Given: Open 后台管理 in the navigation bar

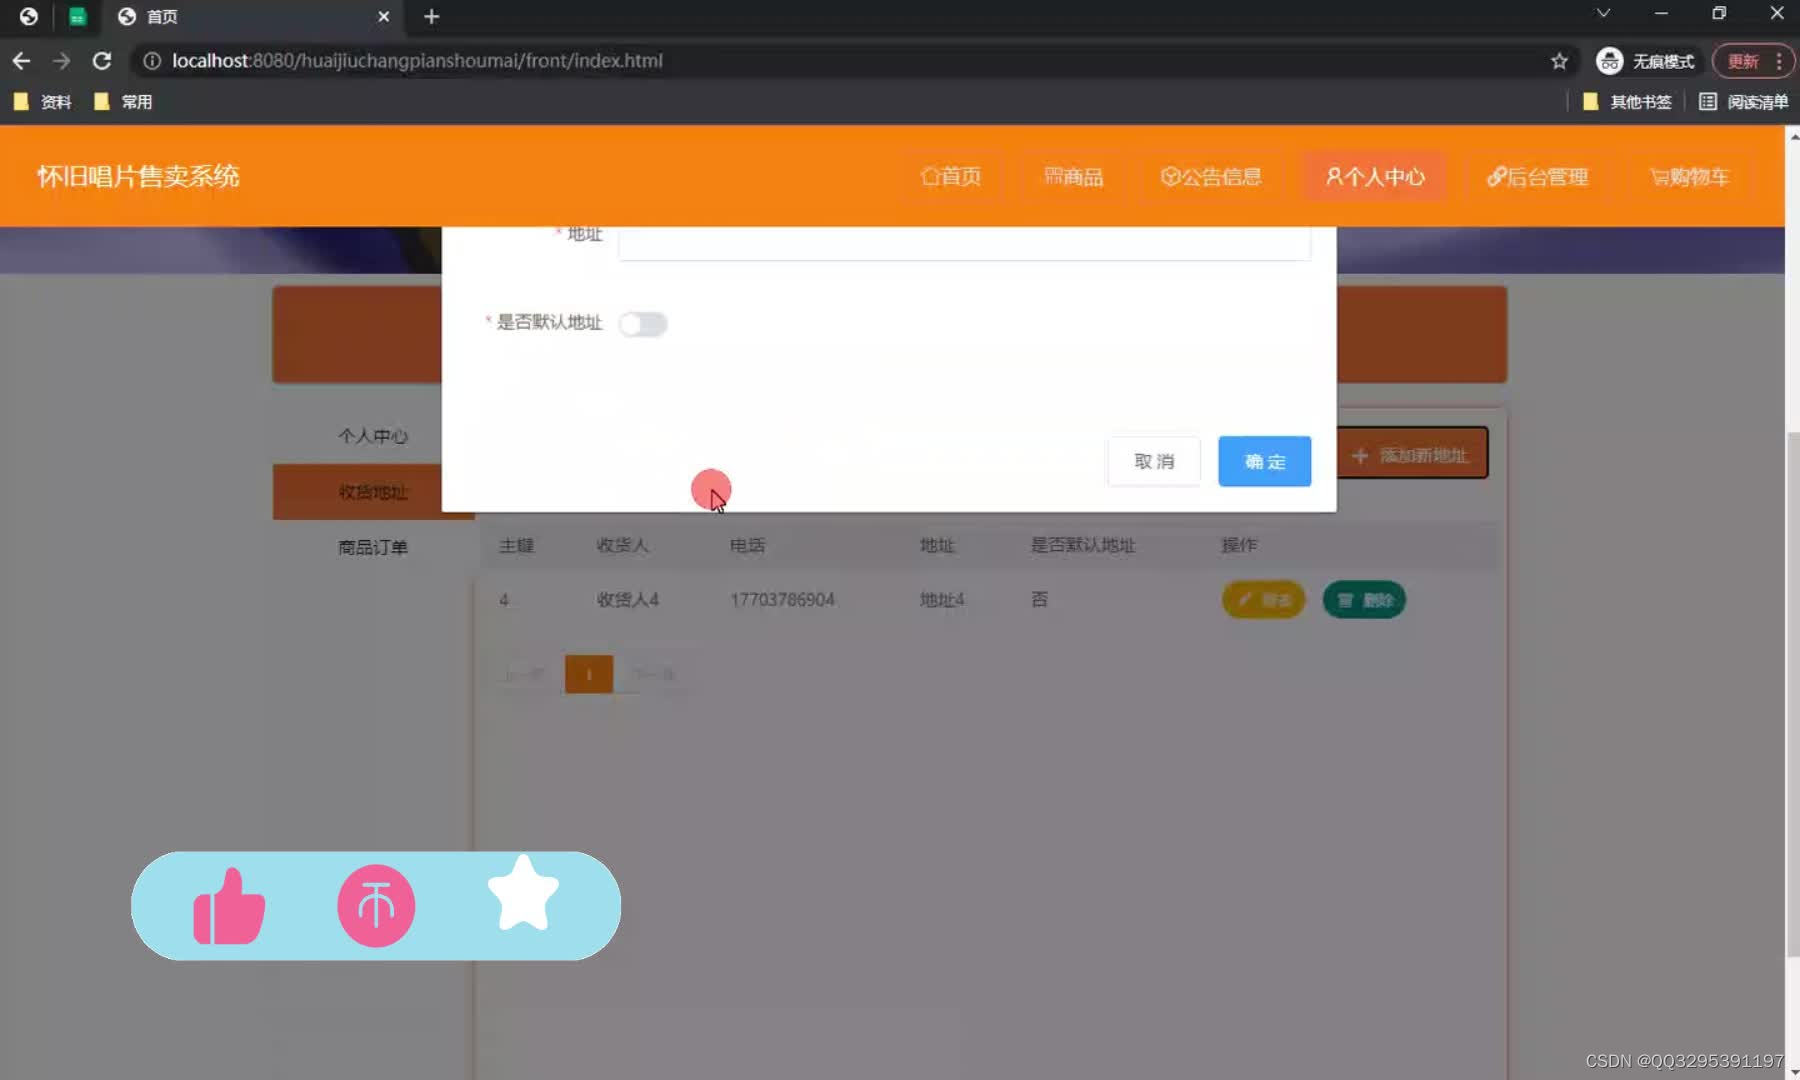Looking at the screenshot, I should (1538, 177).
